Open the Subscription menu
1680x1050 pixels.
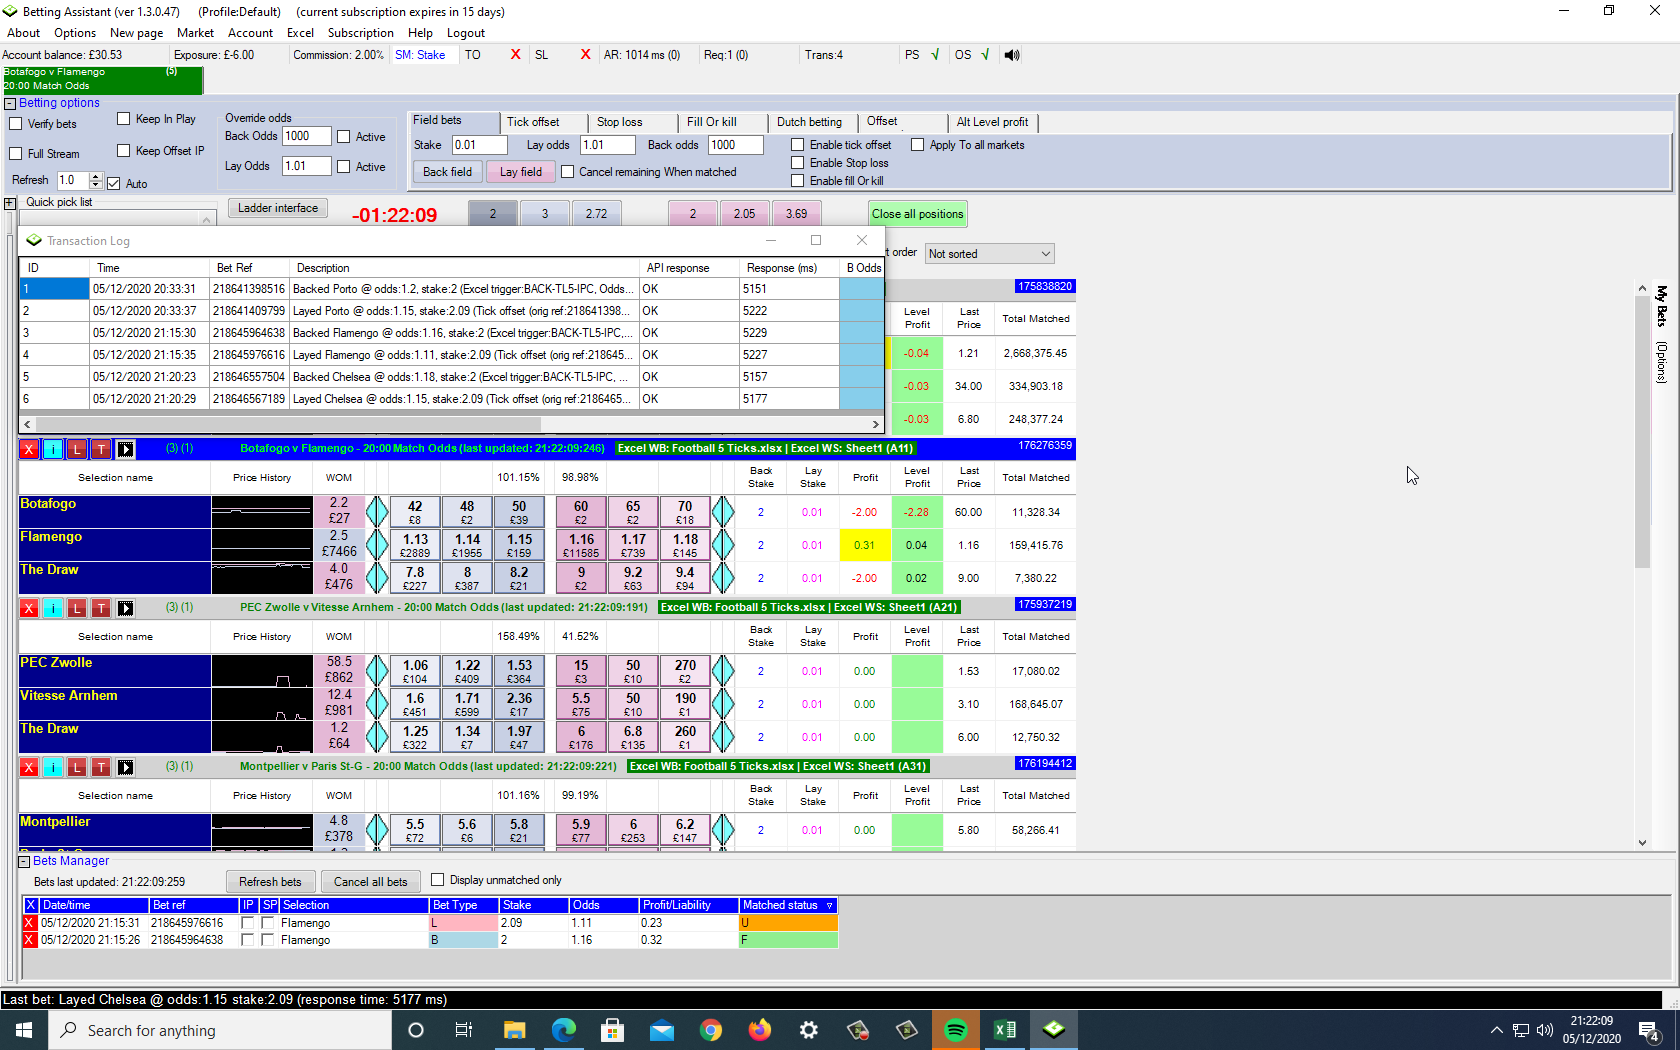click(x=361, y=33)
